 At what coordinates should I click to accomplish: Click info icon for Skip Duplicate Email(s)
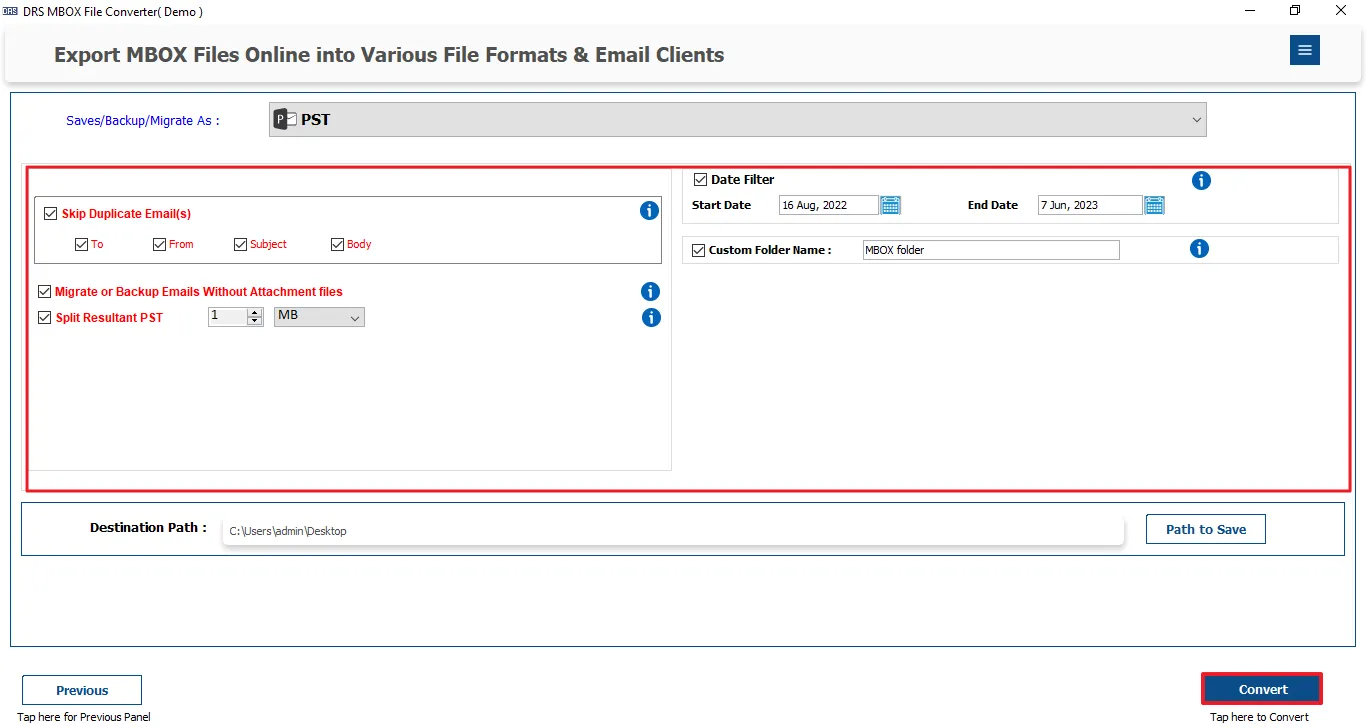click(x=649, y=211)
